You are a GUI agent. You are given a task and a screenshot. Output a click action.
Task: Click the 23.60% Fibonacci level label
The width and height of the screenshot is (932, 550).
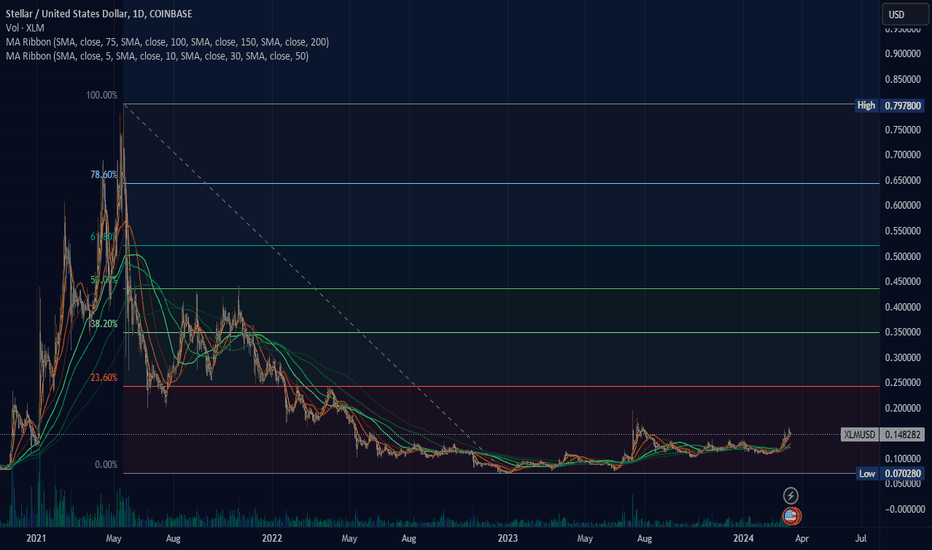(104, 378)
